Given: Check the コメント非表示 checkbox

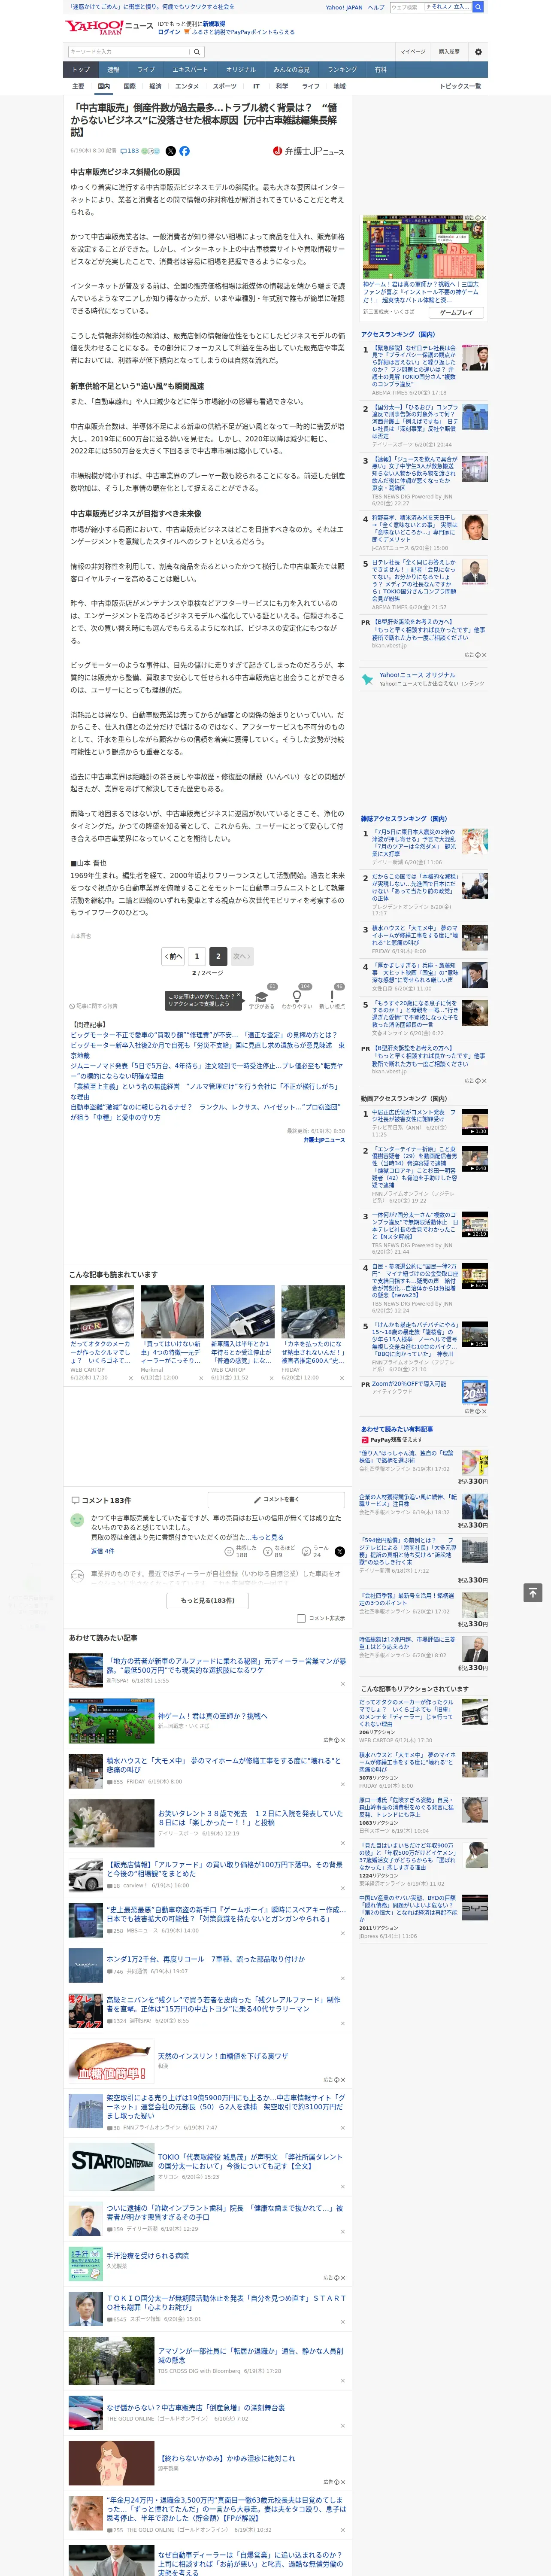Looking at the screenshot, I should 301,1618.
